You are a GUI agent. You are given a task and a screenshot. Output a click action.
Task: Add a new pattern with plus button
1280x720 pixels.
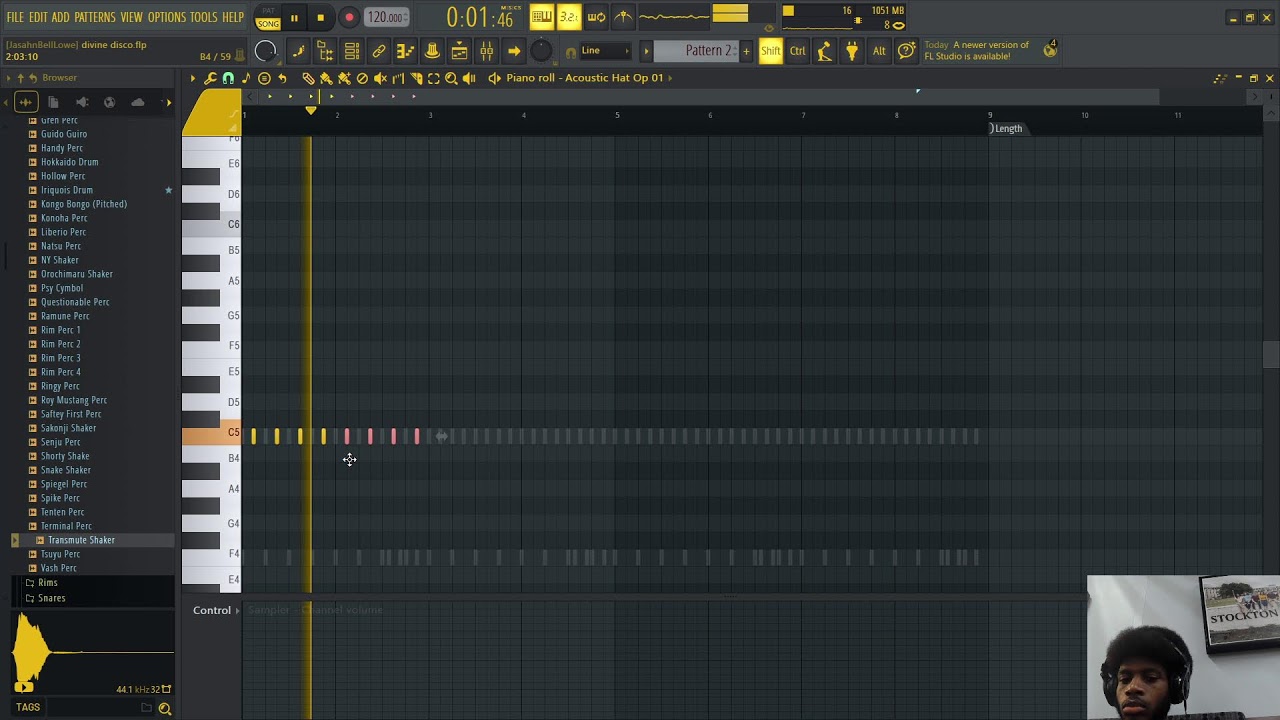746,51
